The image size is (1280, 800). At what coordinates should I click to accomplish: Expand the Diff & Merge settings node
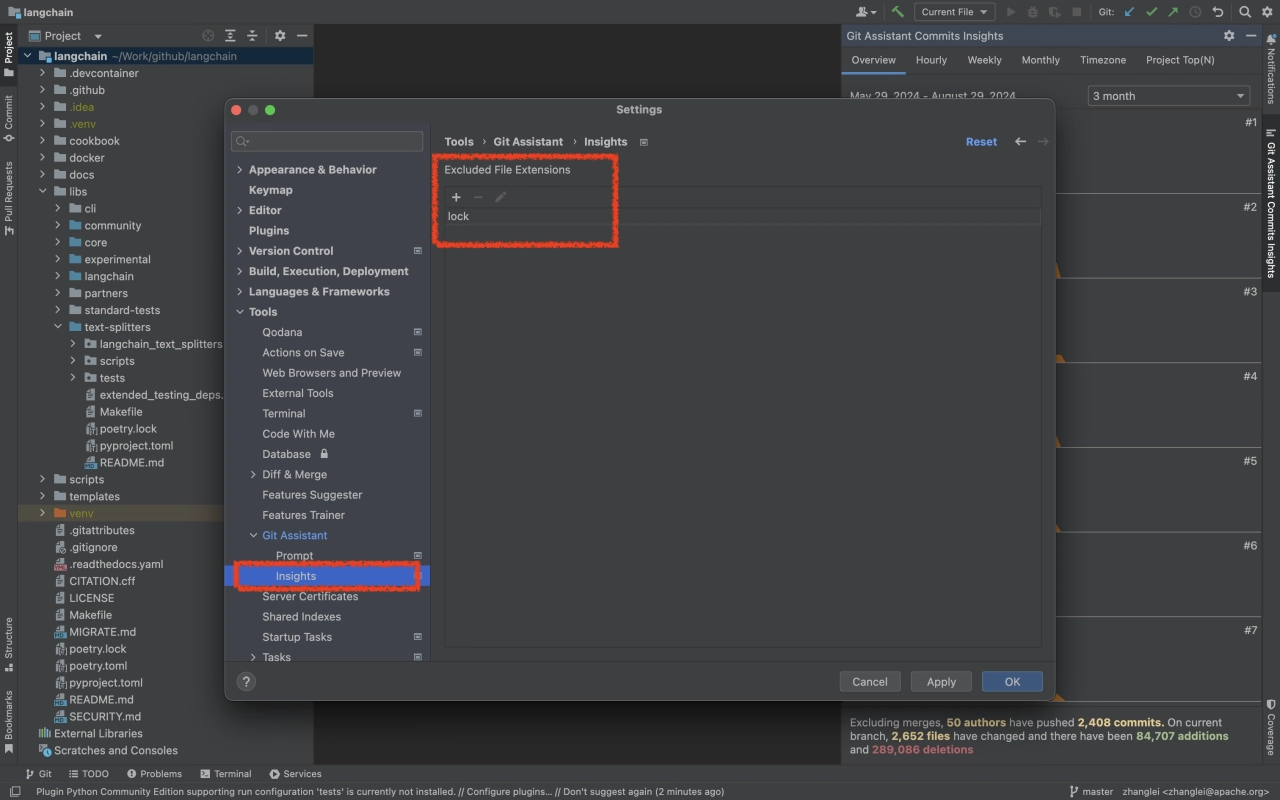(x=253, y=475)
